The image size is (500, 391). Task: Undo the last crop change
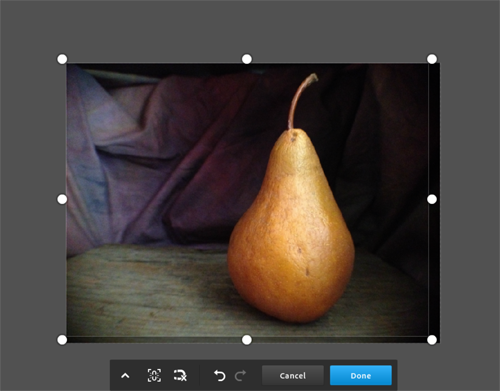click(219, 376)
